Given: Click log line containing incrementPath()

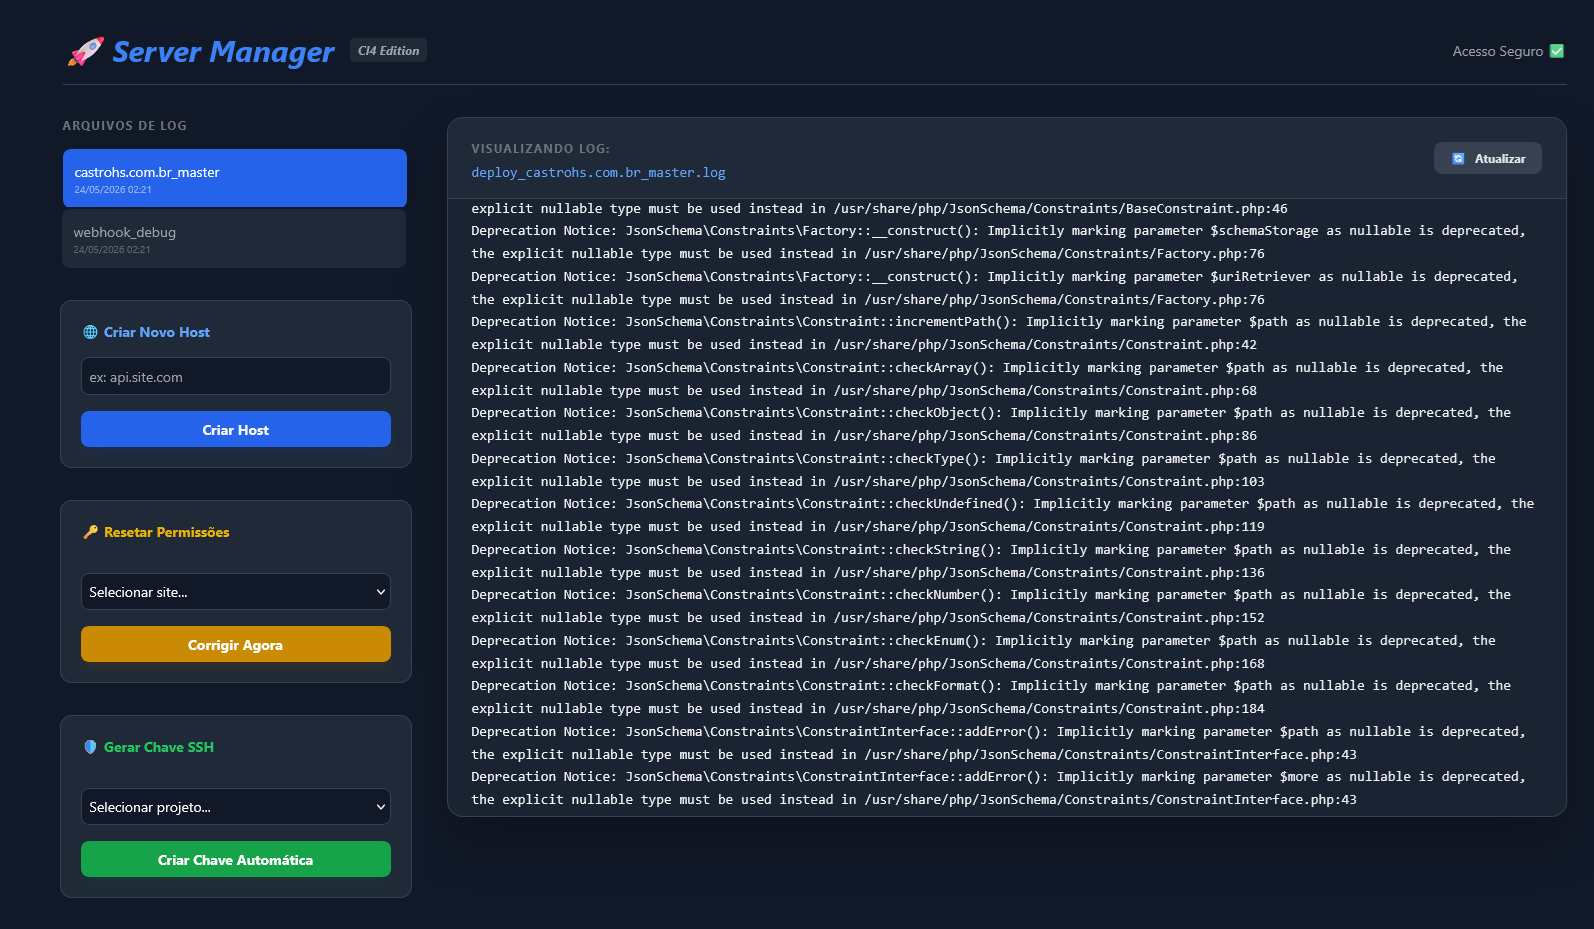Looking at the screenshot, I should click(x=999, y=322).
